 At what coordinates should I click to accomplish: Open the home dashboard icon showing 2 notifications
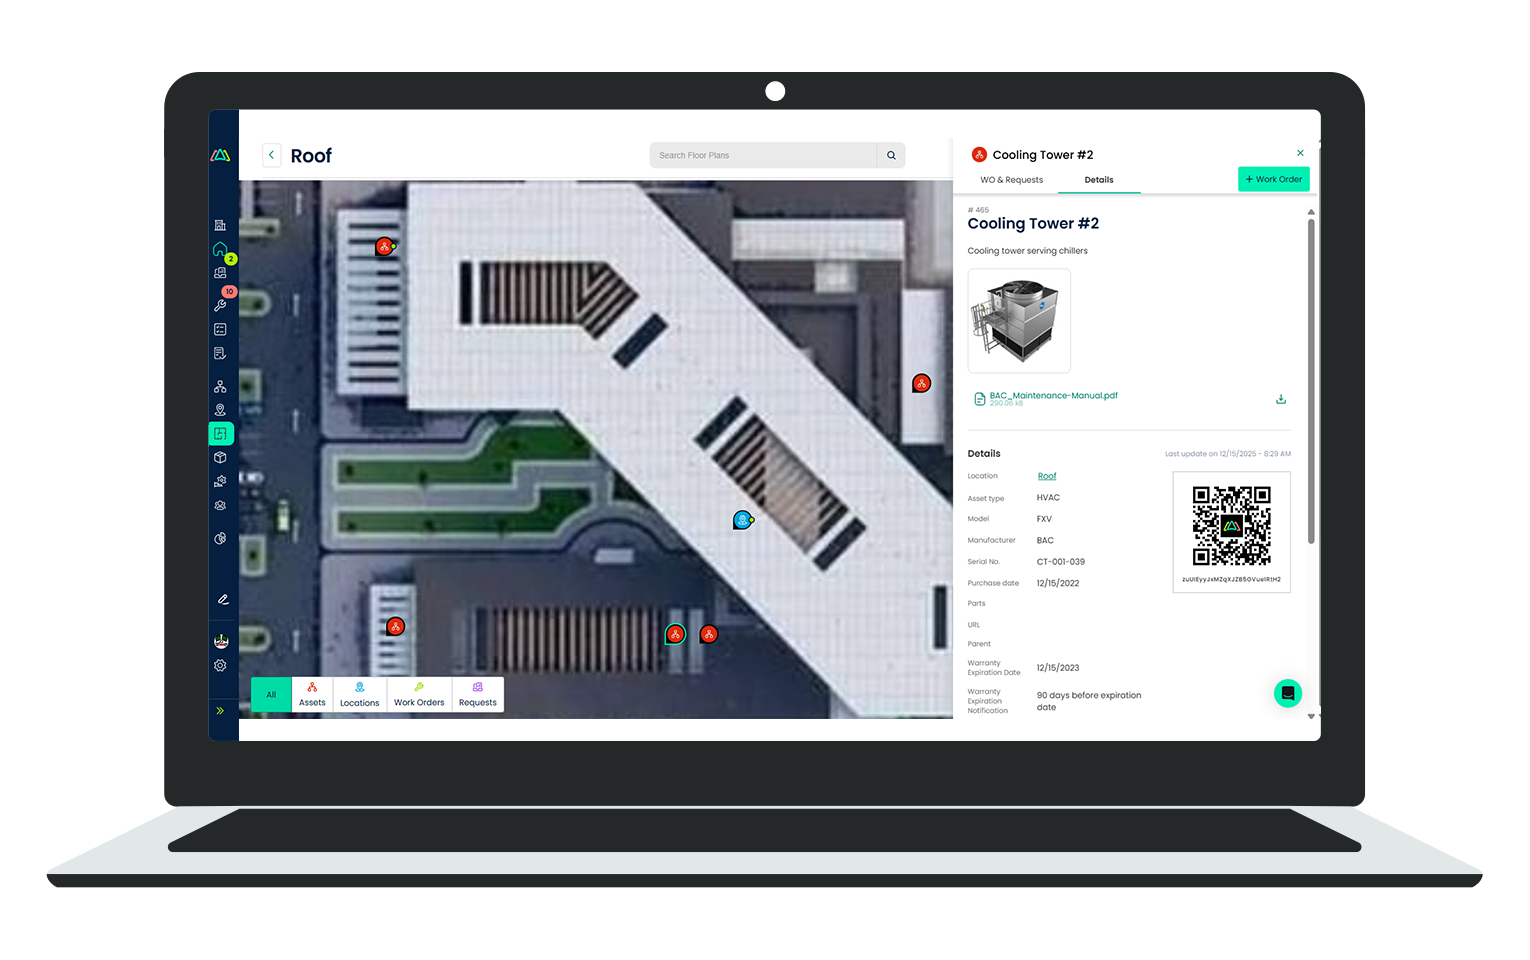221,250
